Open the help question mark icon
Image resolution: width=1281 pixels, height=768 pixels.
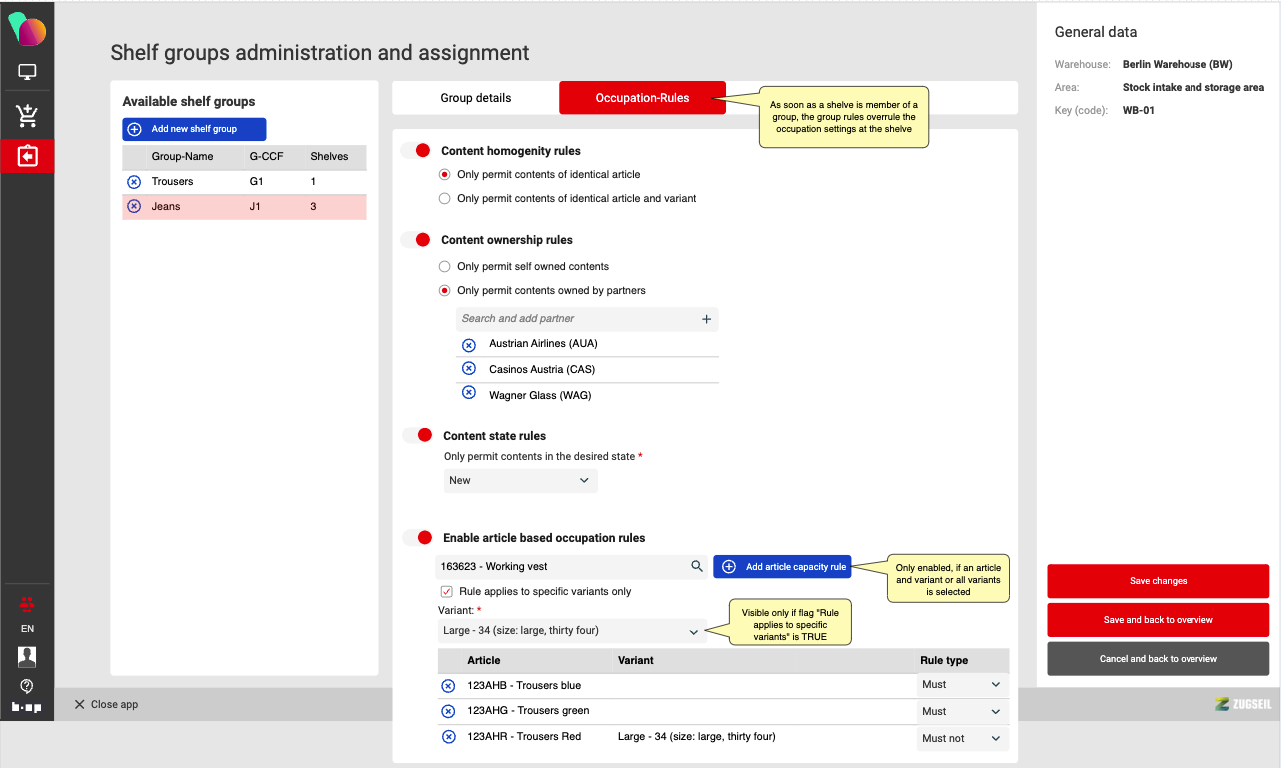click(x=27, y=686)
